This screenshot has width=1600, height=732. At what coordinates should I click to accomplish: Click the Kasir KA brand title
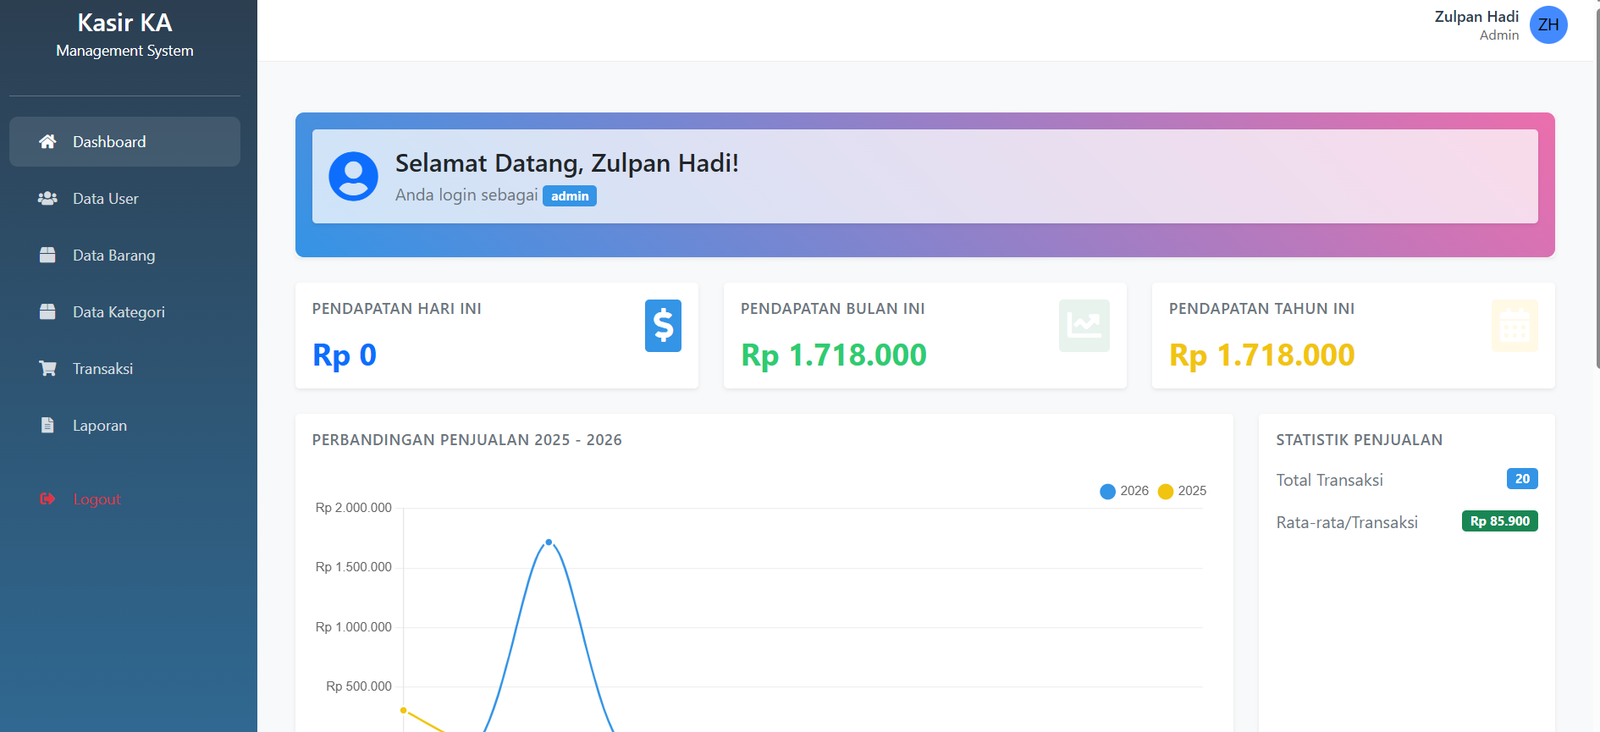click(x=125, y=23)
